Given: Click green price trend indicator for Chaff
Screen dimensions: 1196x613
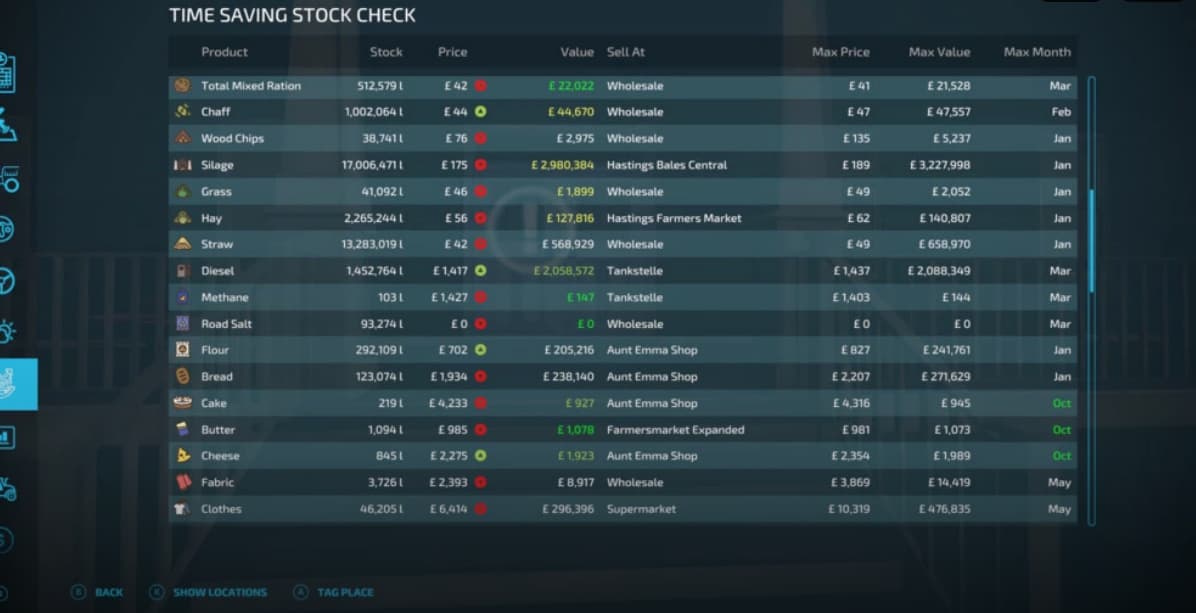Looking at the screenshot, I should click(481, 112).
